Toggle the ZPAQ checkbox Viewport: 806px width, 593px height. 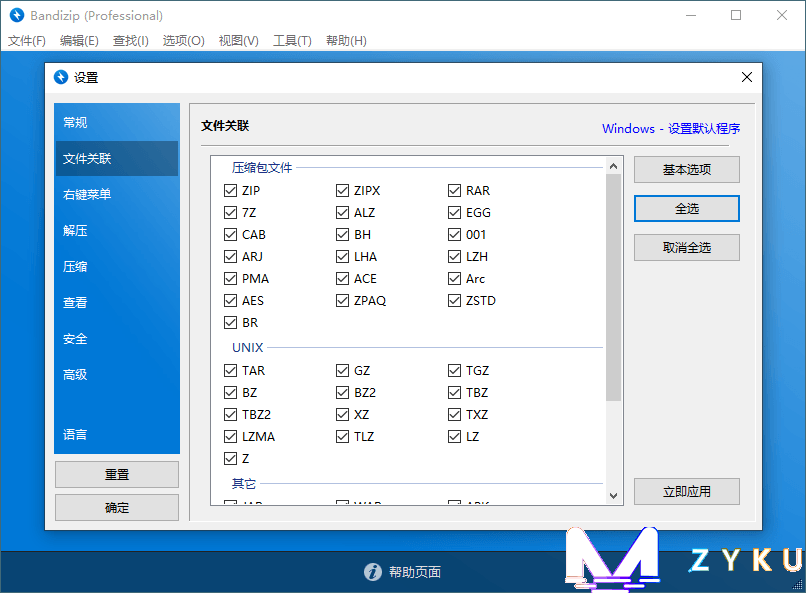point(342,301)
